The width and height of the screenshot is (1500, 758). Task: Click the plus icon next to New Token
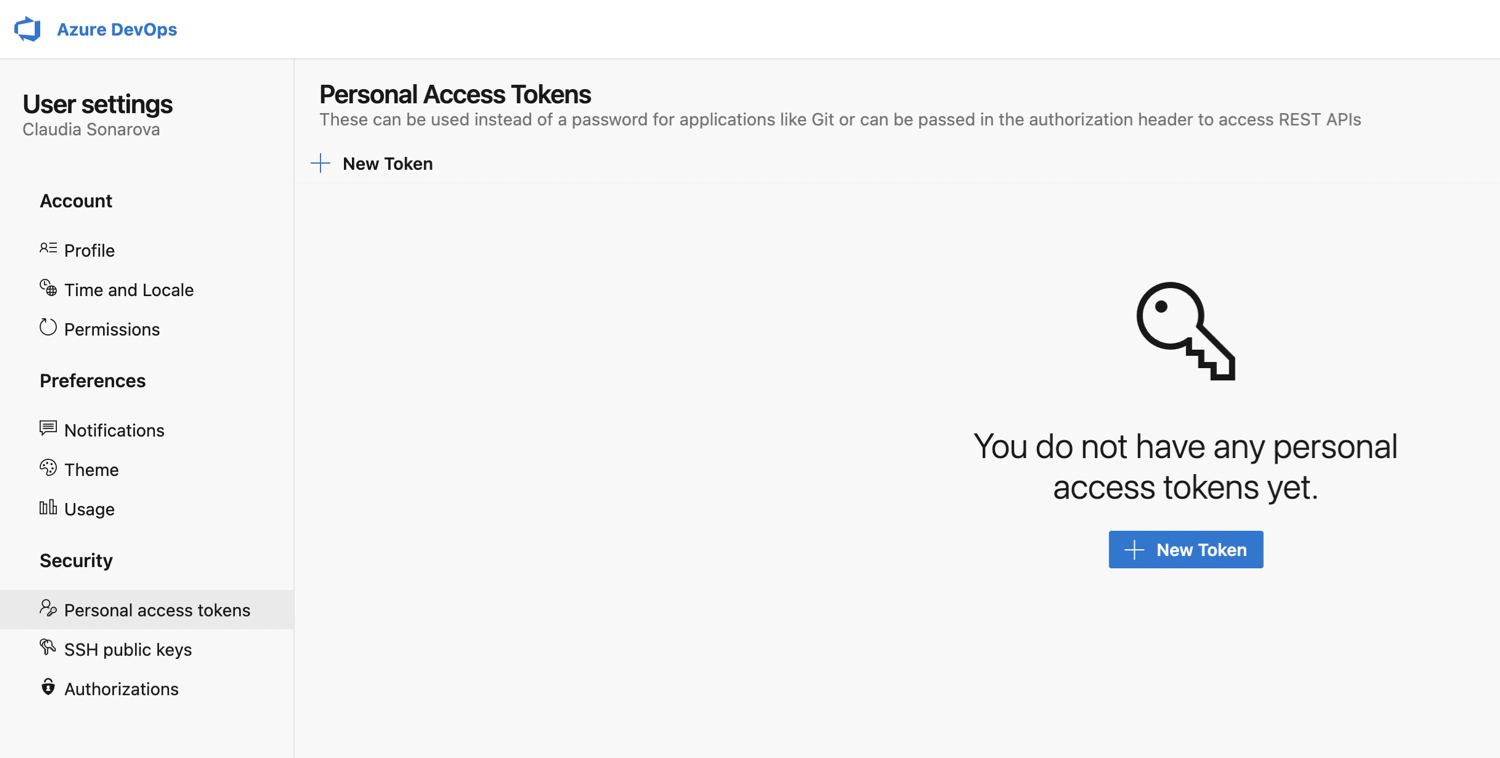320,162
